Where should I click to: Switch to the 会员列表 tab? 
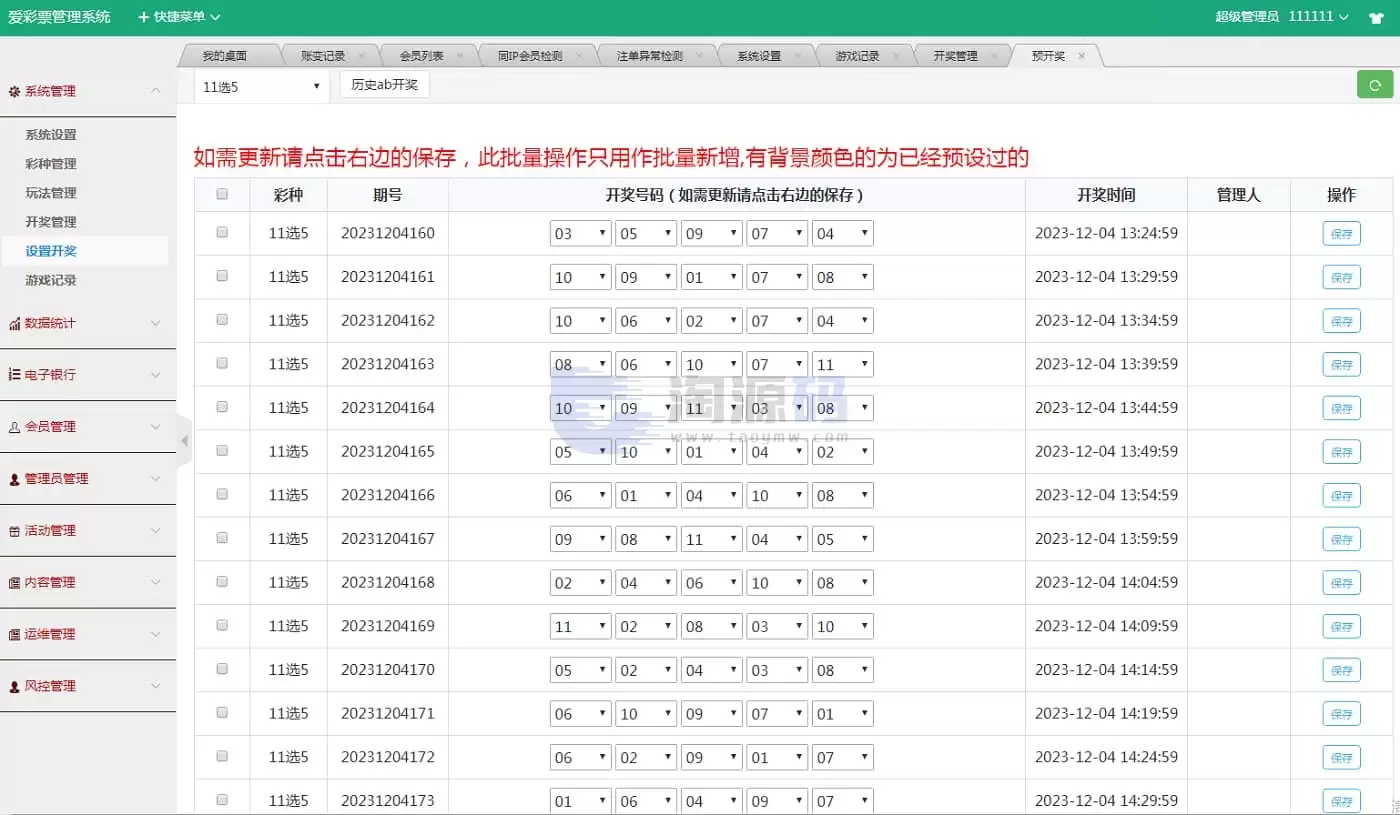pyautogui.click(x=421, y=56)
